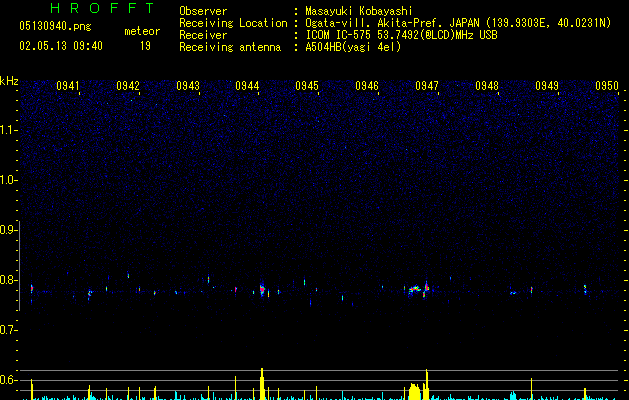Click the 0.8 kHz axis label
The image size is (629, 400).
coord(7,280)
